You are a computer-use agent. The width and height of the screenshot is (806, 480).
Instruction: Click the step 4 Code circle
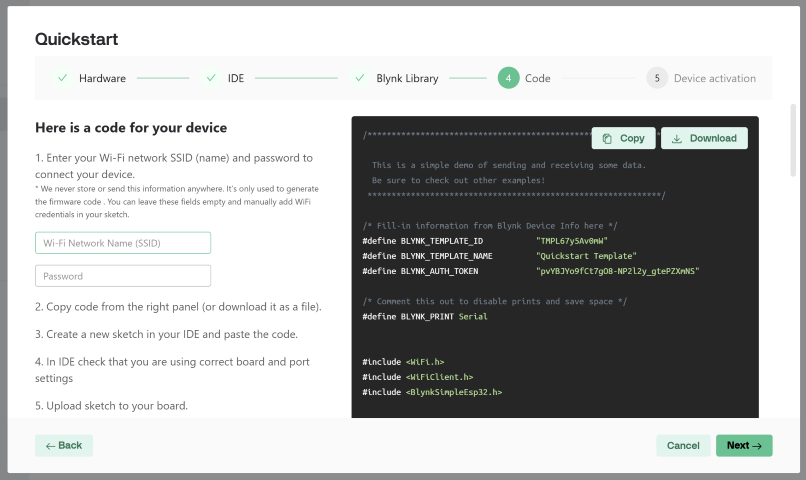[x=508, y=78]
